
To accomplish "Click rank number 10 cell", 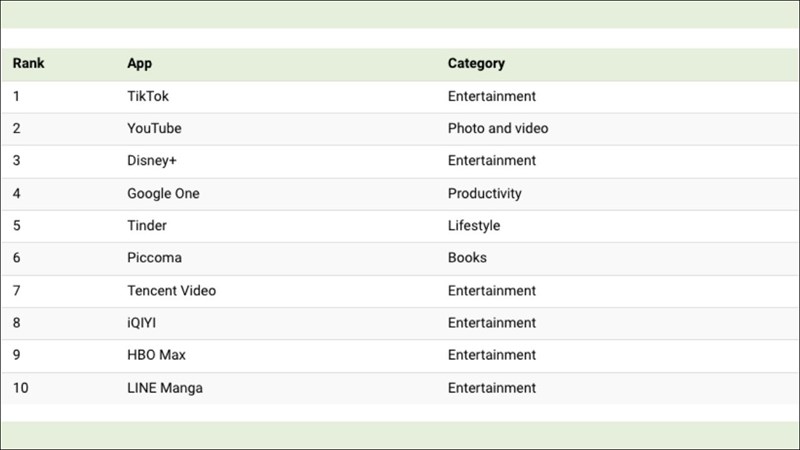I will tap(21, 388).
